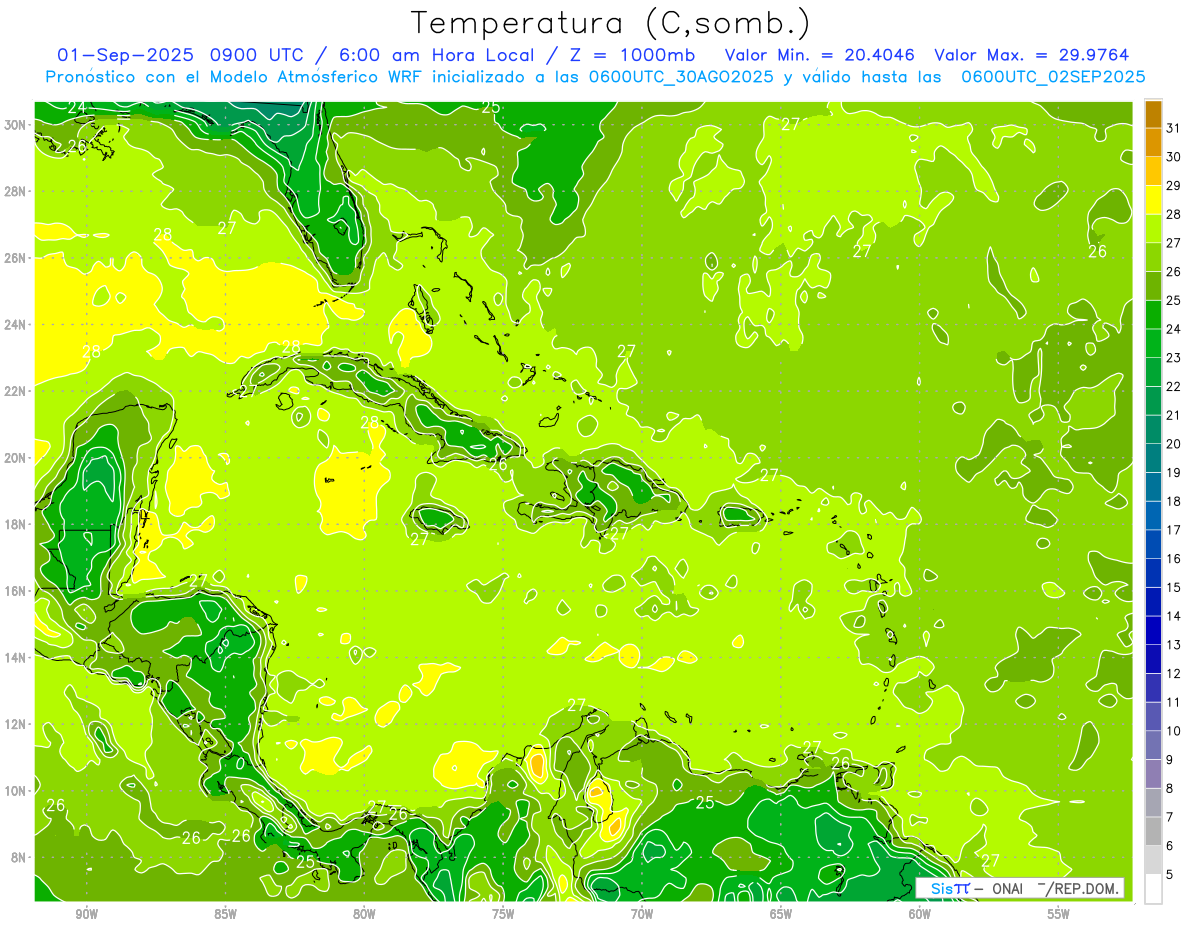This screenshot has height=927, width=1200.
Task: Click the '0600UTC_30AGO2025' initialization time
Action: (681, 77)
